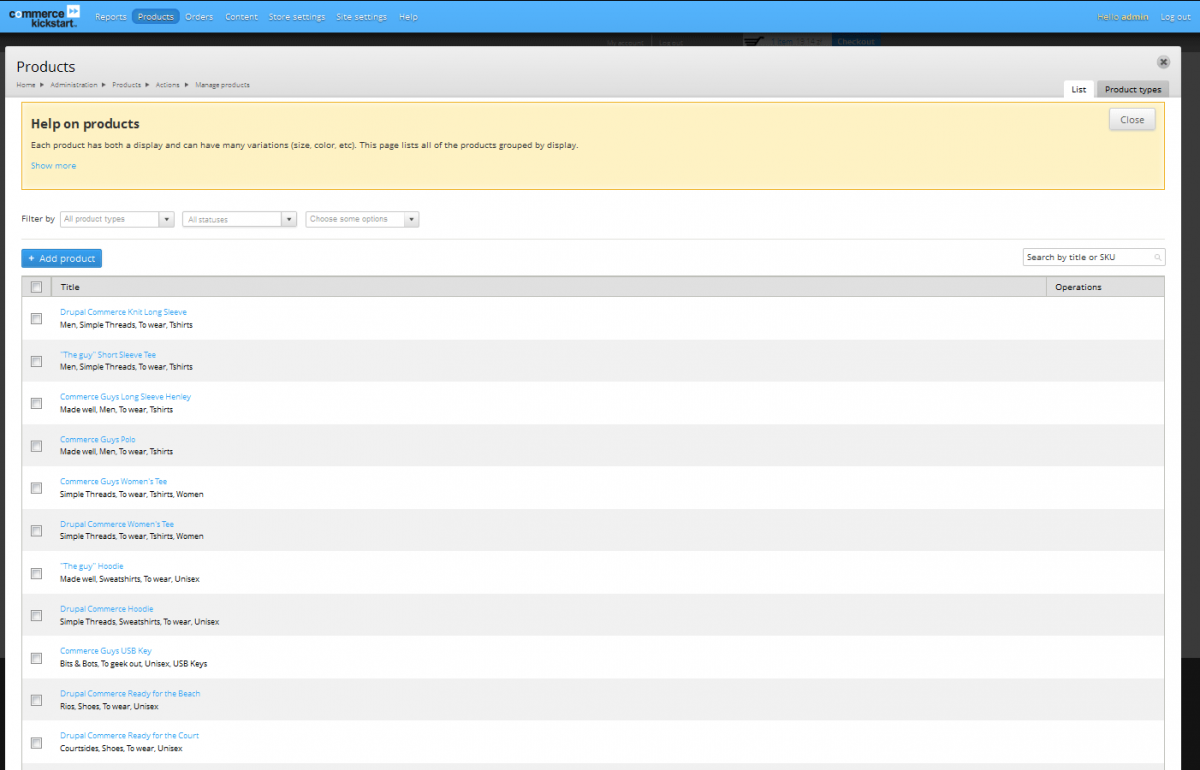Click the Commerce Kickstart logo

[x=44, y=16]
